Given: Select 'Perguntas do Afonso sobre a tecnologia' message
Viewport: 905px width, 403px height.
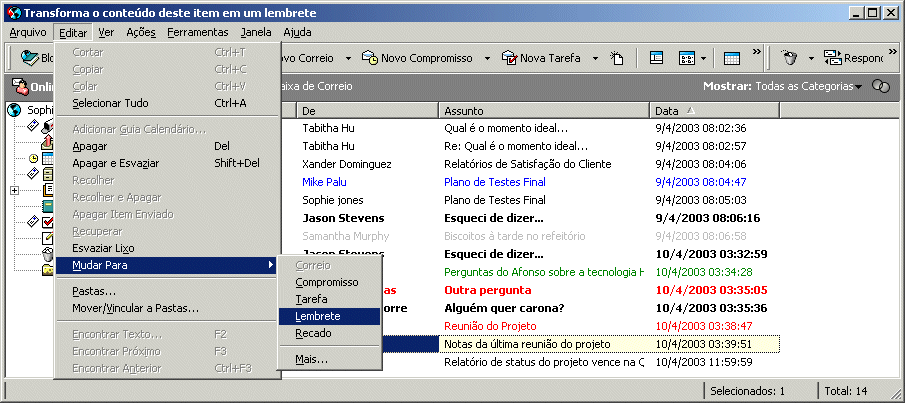Looking at the screenshot, I should (544, 271).
